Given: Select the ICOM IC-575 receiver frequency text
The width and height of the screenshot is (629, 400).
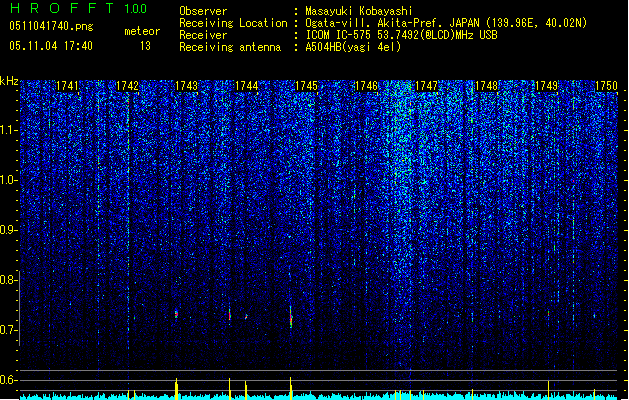Looking at the screenshot, I should click(401, 35).
